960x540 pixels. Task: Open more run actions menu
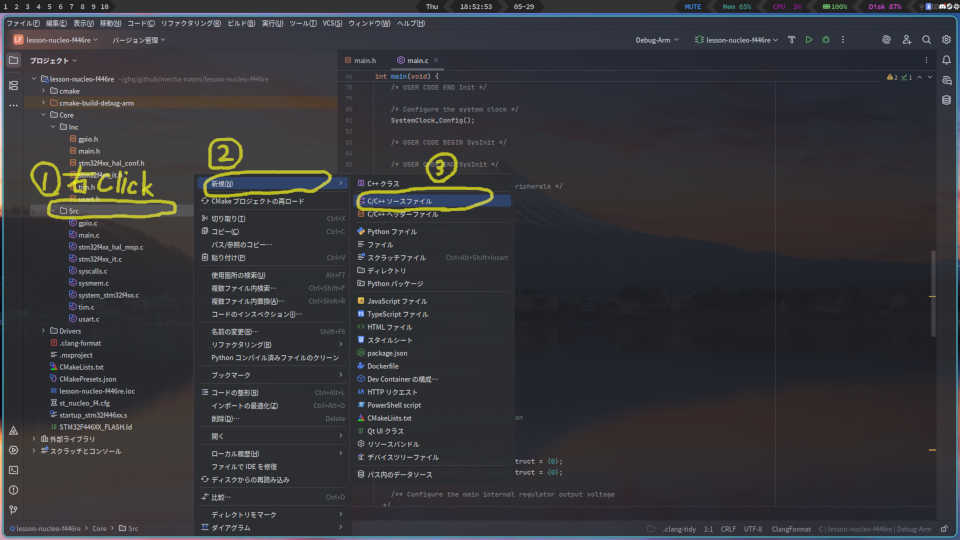tap(843, 40)
